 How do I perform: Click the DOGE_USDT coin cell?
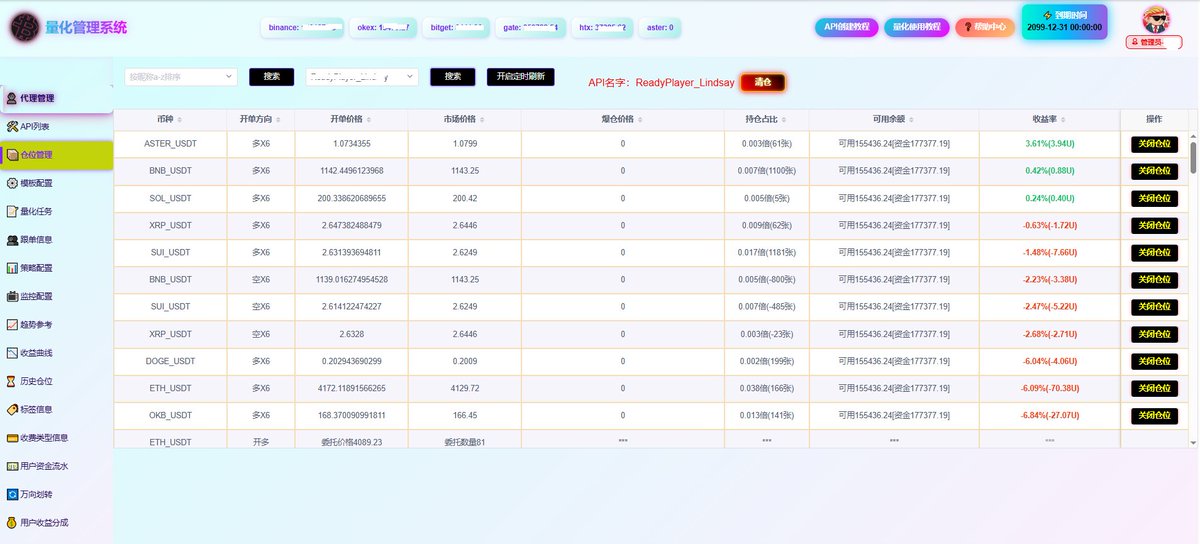tap(171, 361)
